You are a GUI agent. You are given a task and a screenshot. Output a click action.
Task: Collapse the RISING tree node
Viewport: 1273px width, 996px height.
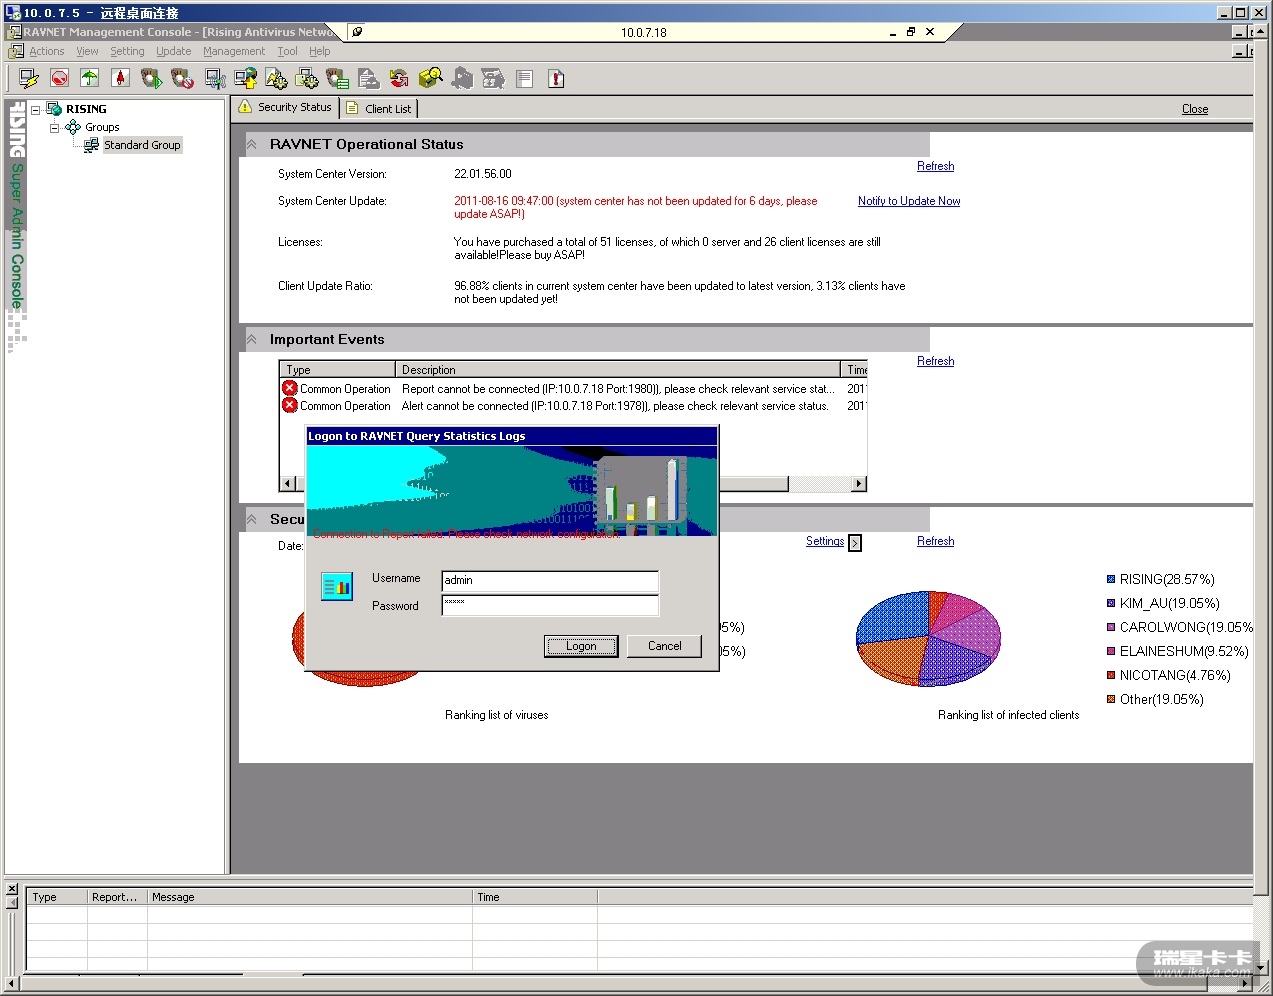point(36,109)
